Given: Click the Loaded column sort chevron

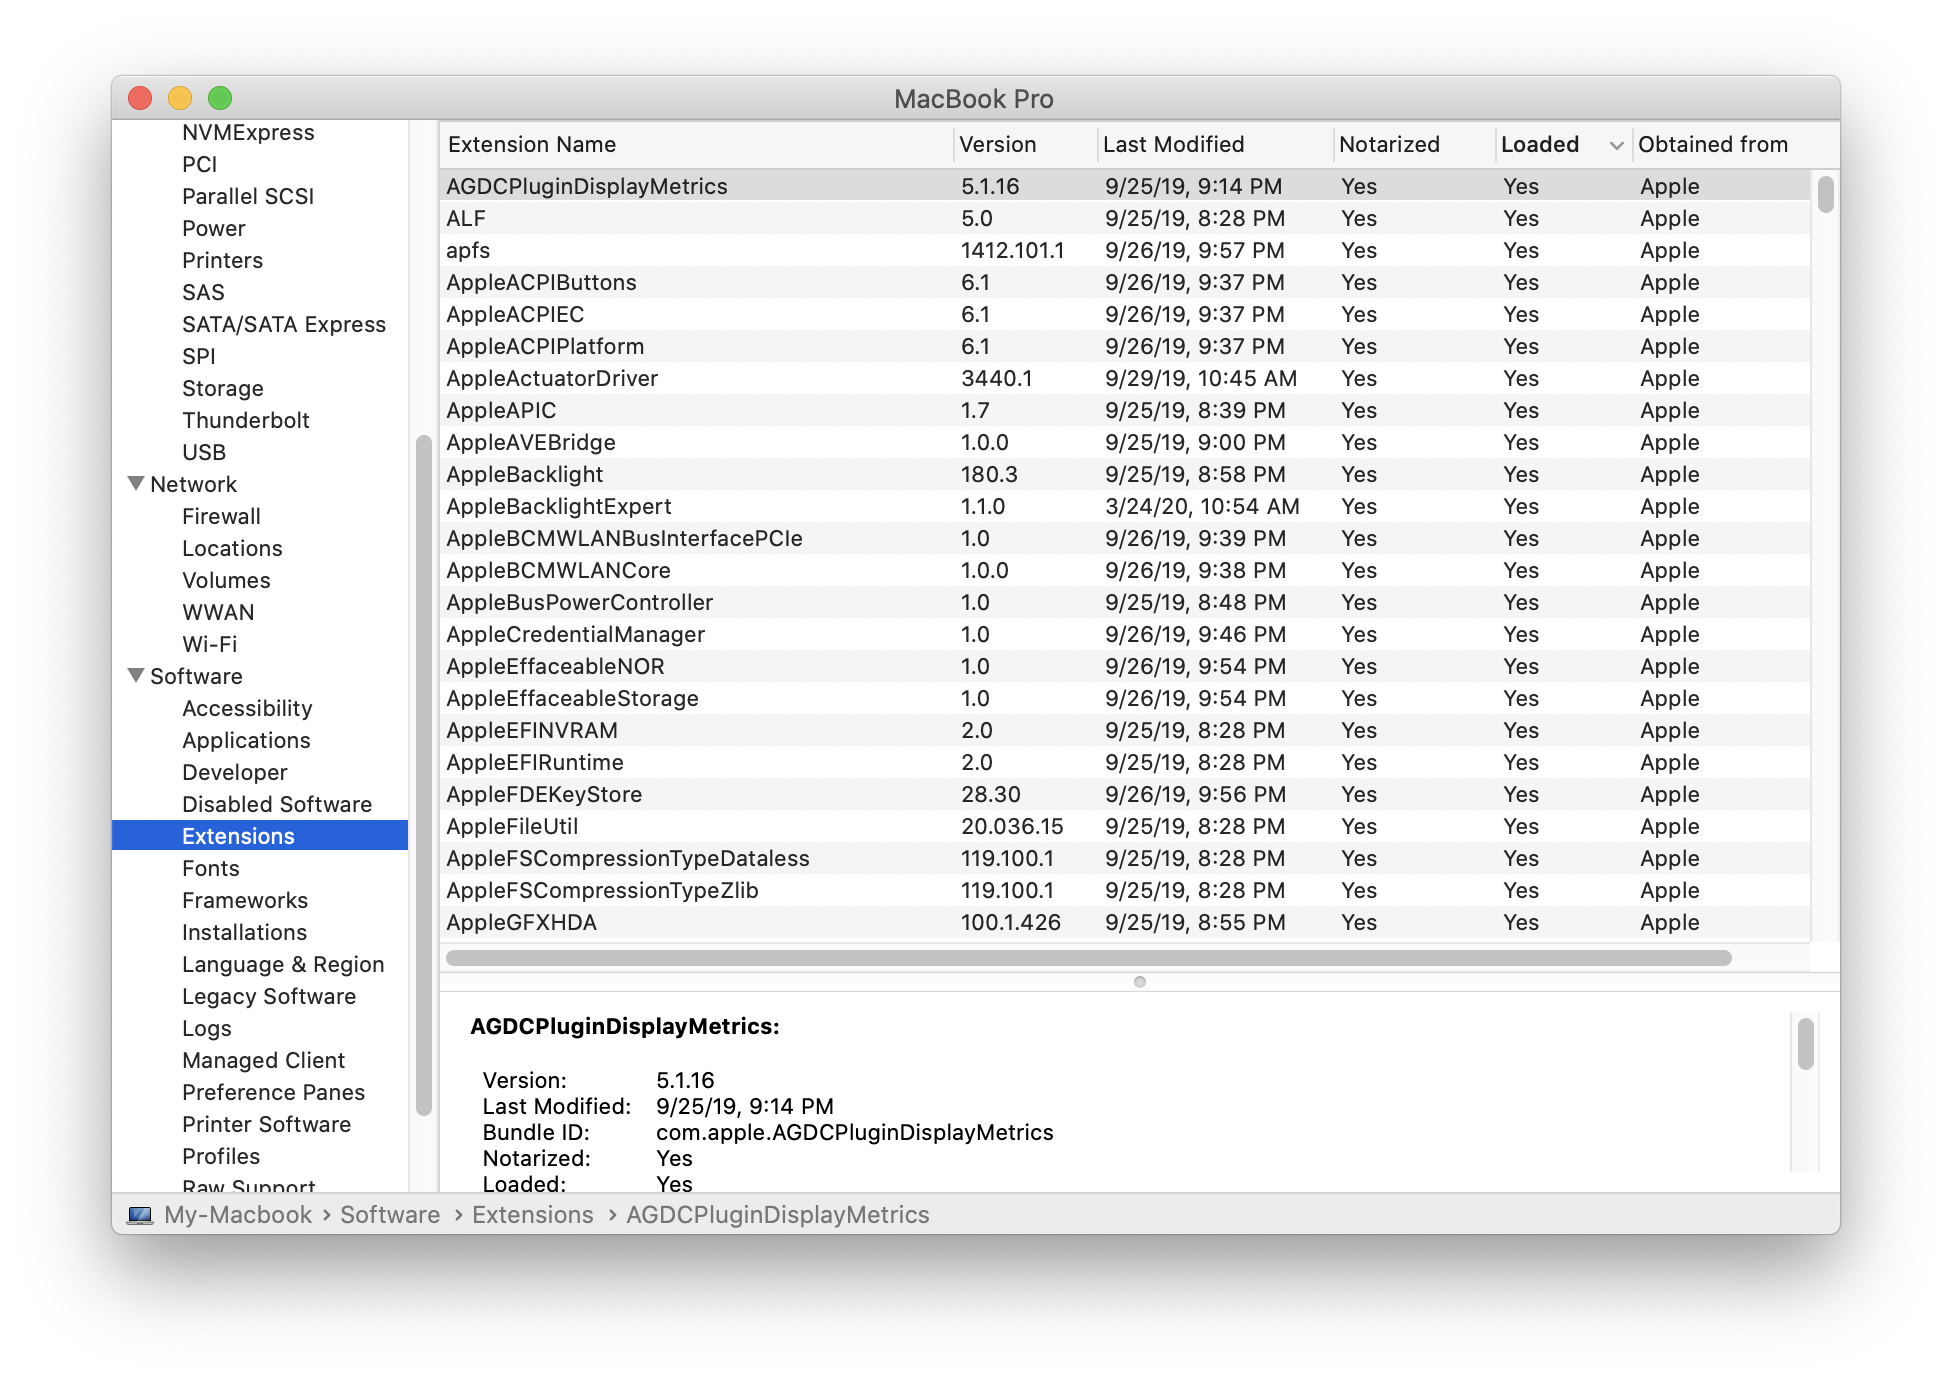Looking at the screenshot, I should click(1616, 146).
